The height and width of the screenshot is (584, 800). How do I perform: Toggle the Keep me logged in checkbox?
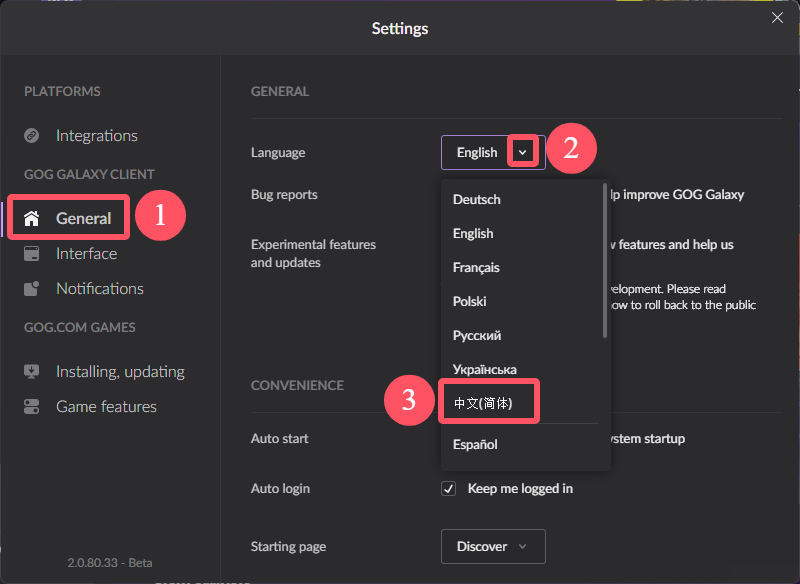click(448, 489)
